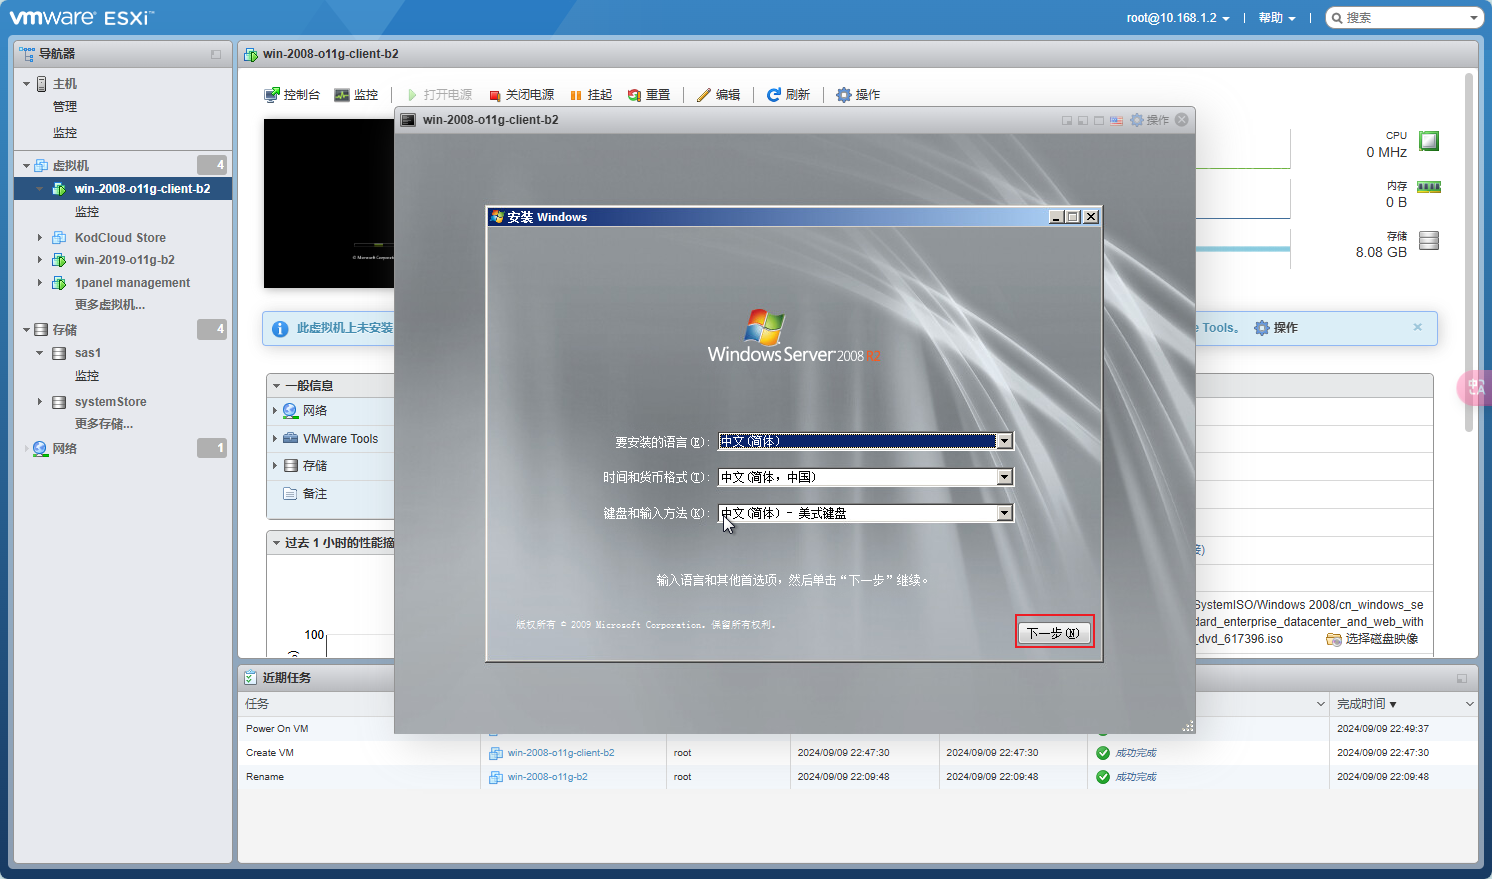
Task: Click the 存储 datastore icon in the navigator
Action: pyautogui.click(x=41, y=330)
